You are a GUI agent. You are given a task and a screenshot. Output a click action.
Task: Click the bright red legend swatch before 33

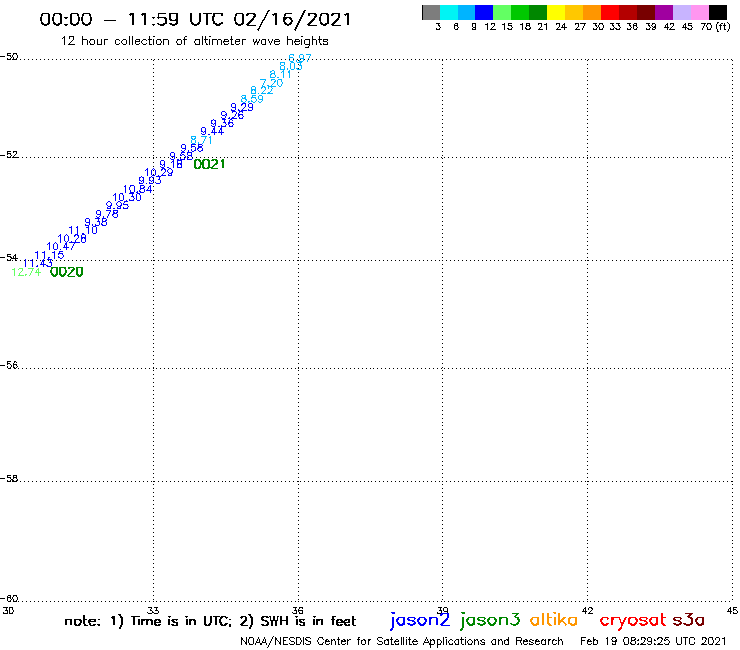[x=610, y=12]
